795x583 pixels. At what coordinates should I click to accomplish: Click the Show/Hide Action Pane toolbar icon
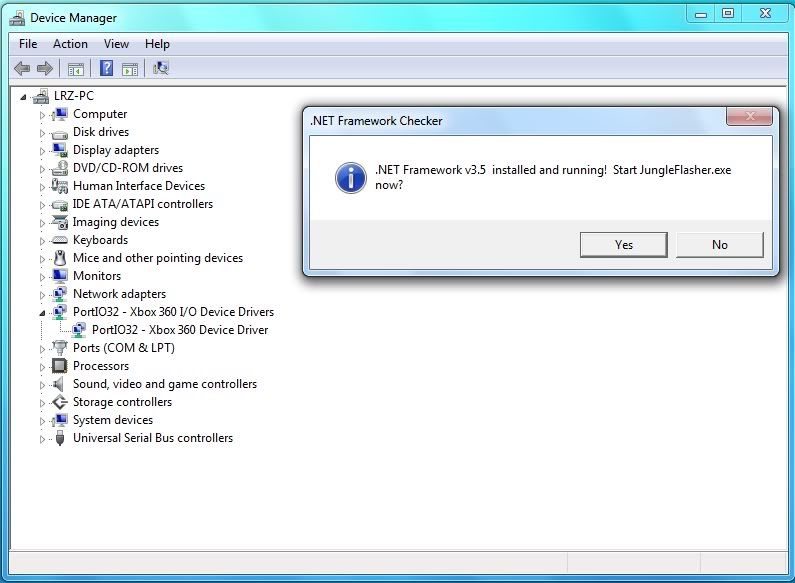point(130,68)
